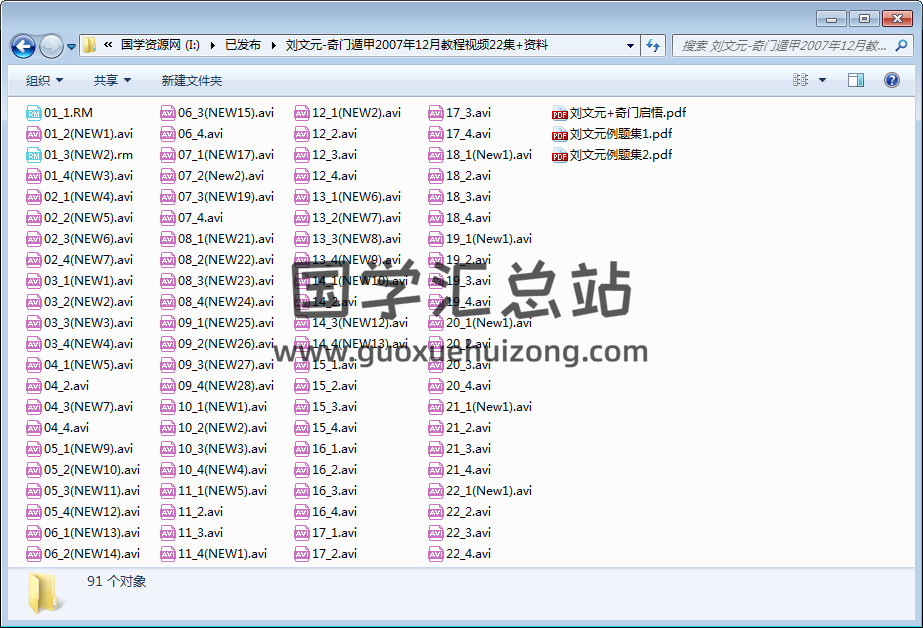The height and width of the screenshot is (628, 923).
Task: Select file name 11_2.avi
Action: click(x=200, y=511)
